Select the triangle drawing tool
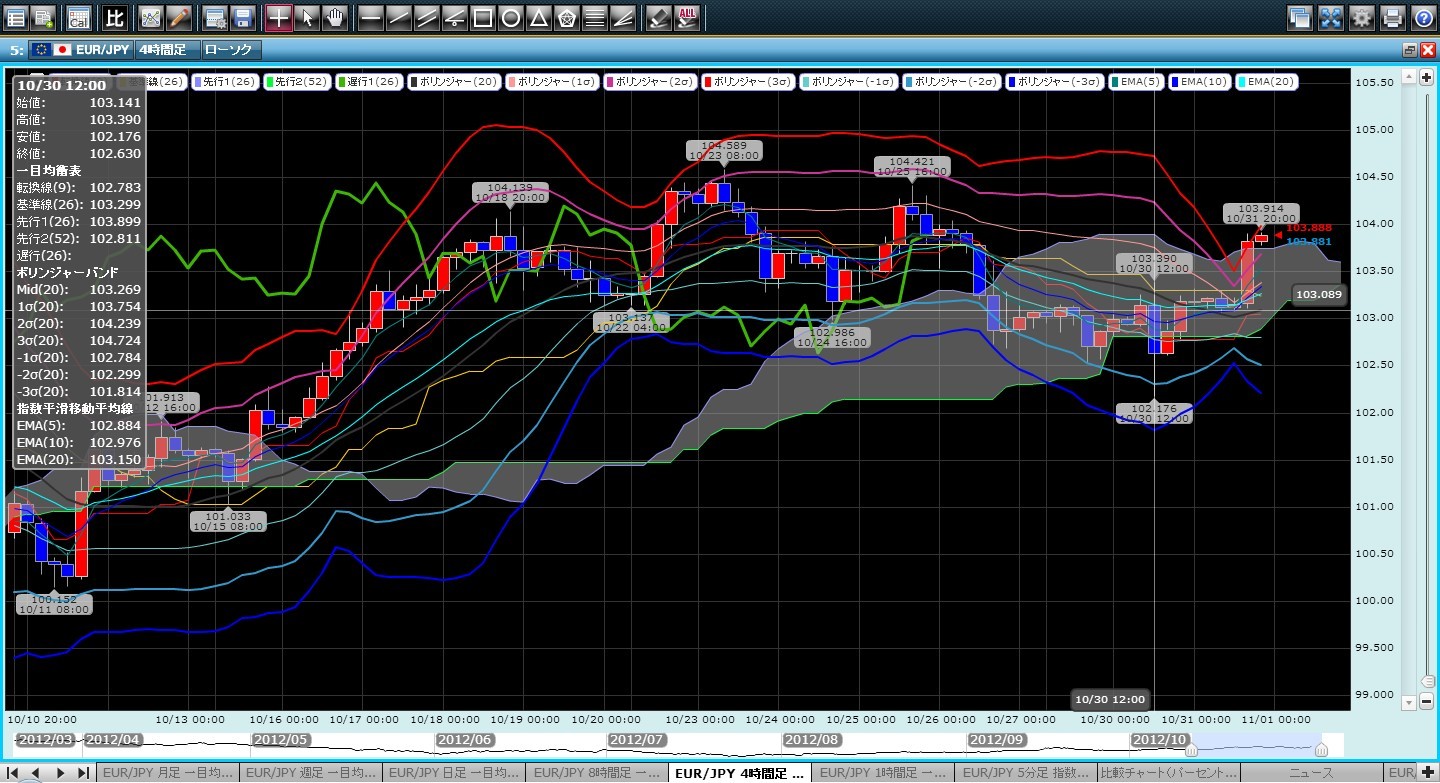1440x783 pixels. pos(538,17)
